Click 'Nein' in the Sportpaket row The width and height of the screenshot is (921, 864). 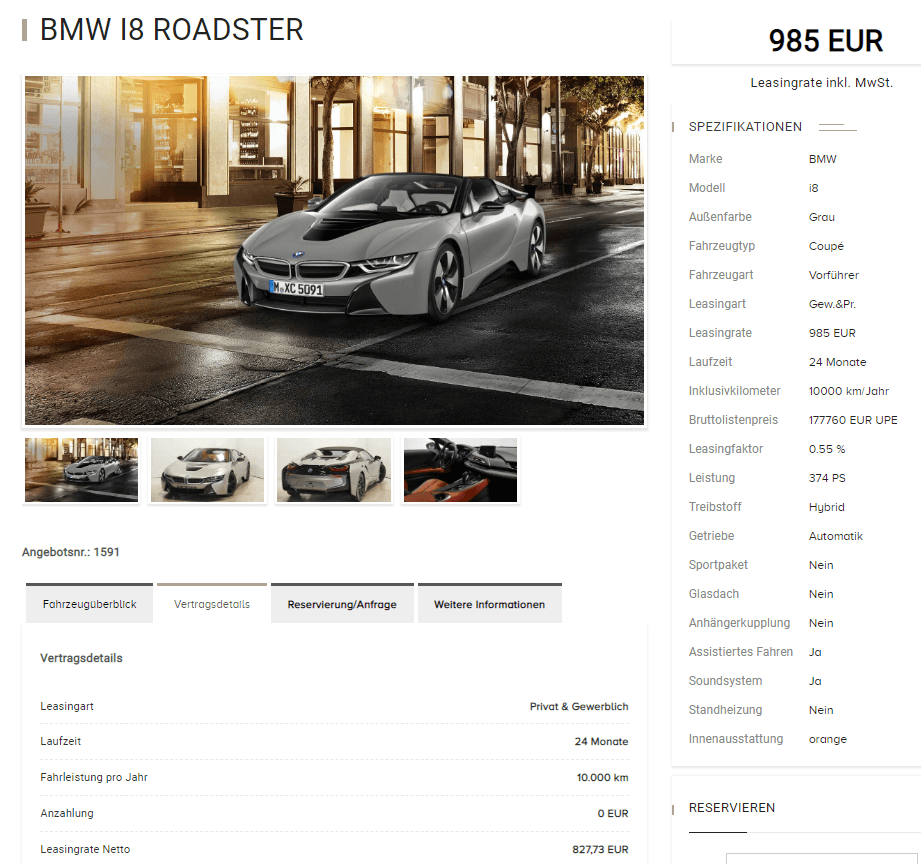coord(821,565)
